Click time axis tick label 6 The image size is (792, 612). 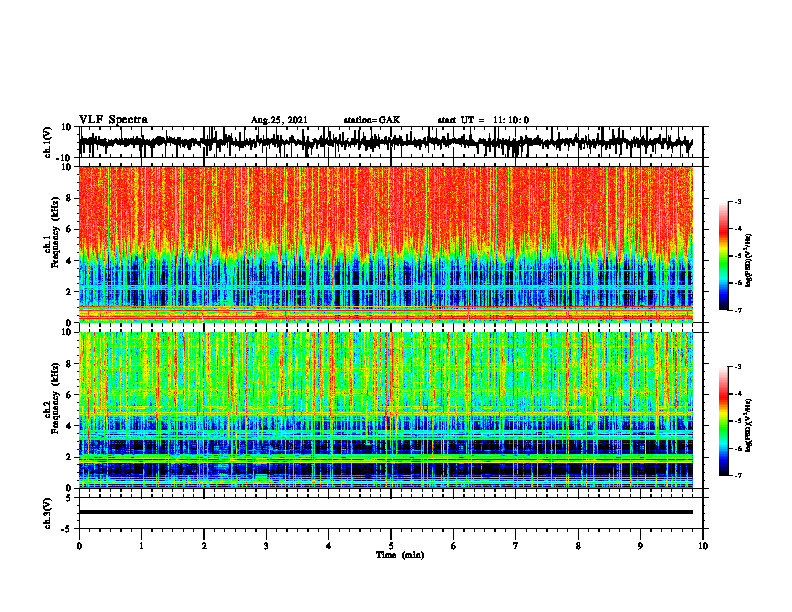pyautogui.click(x=454, y=546)
